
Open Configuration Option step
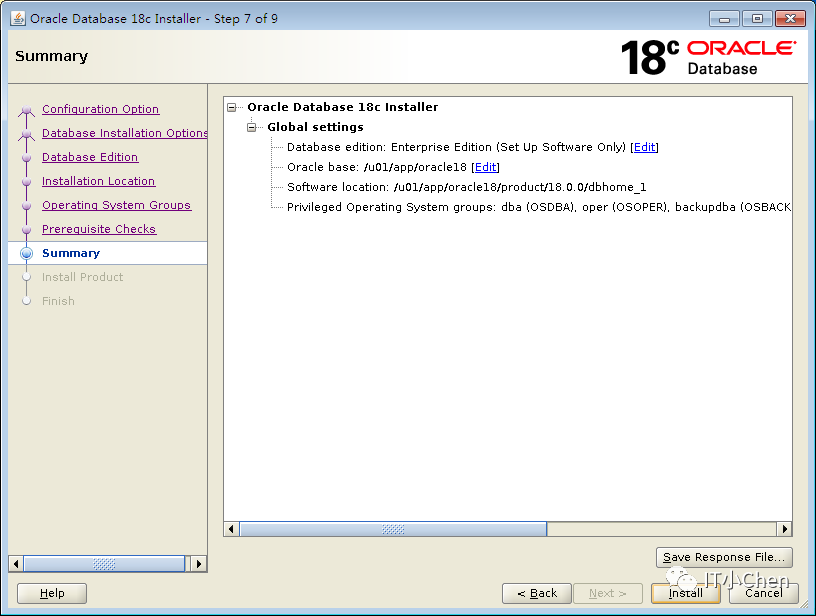[100, 109]
